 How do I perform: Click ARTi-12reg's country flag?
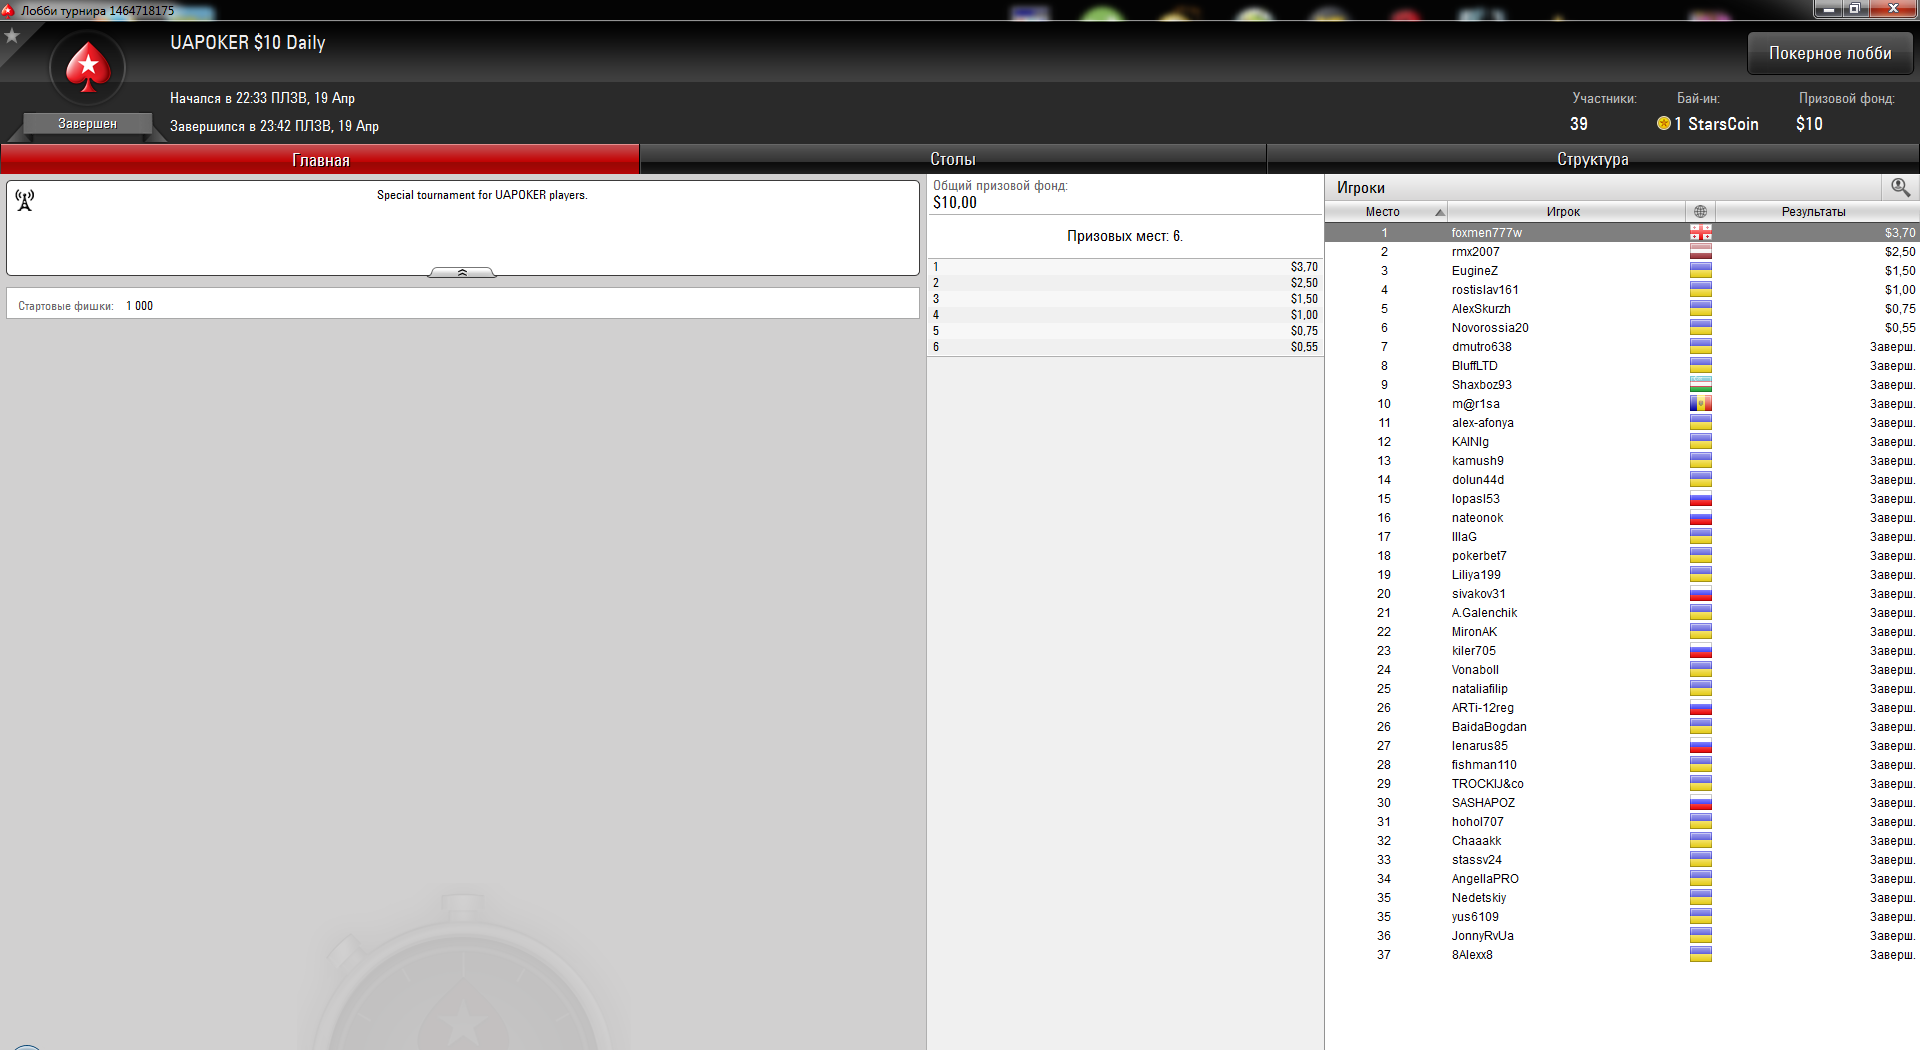point(1700,707)
